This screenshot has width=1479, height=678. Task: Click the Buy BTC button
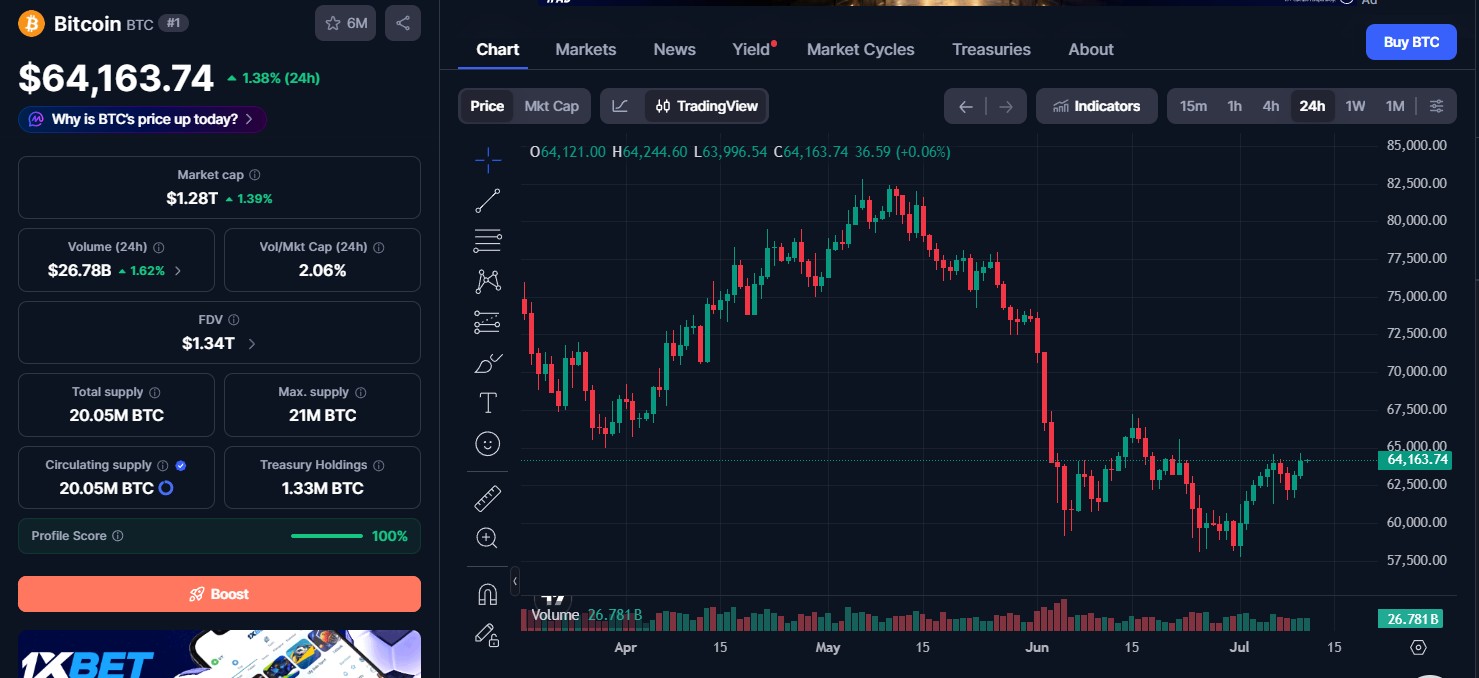1411,42
